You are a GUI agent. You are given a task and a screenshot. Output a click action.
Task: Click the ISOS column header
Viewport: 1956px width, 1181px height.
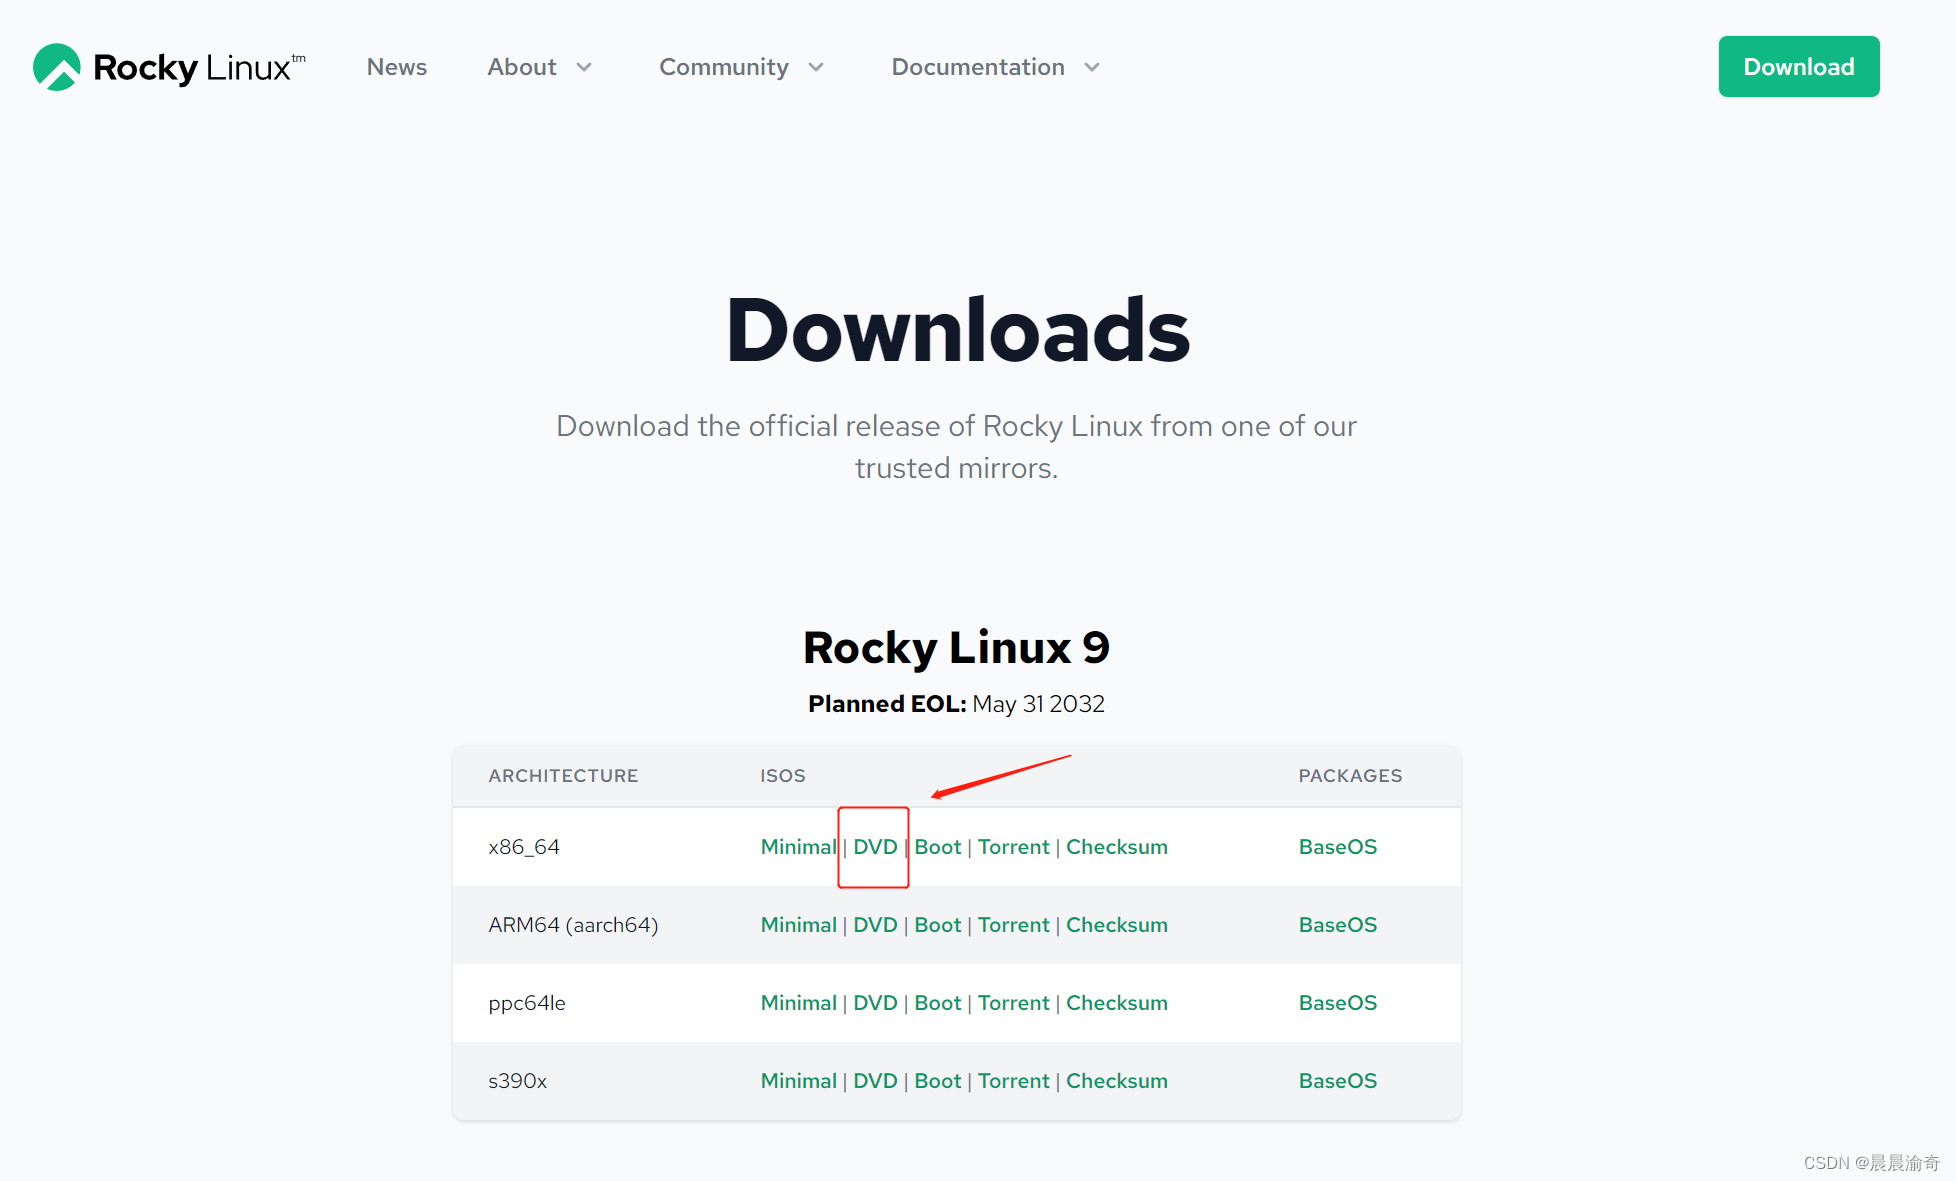coord(783,776)
